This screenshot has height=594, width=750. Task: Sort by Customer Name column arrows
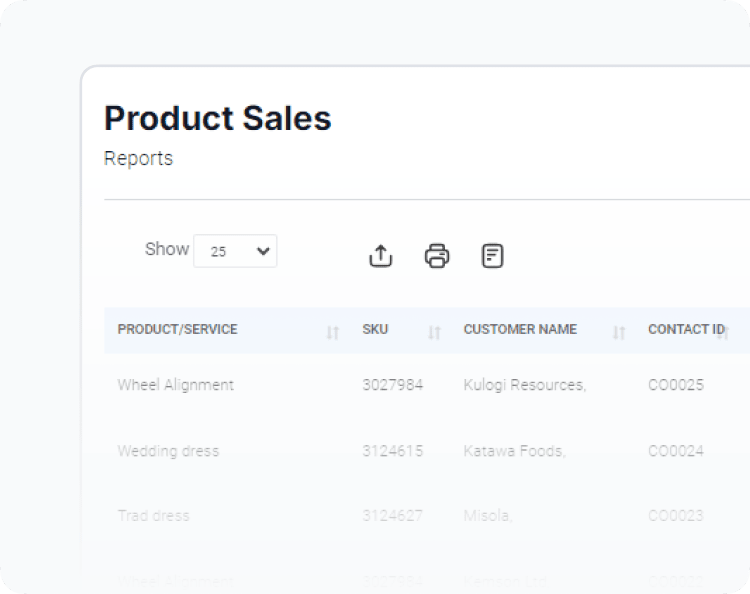pyautogui.click(x=619, y=332)
